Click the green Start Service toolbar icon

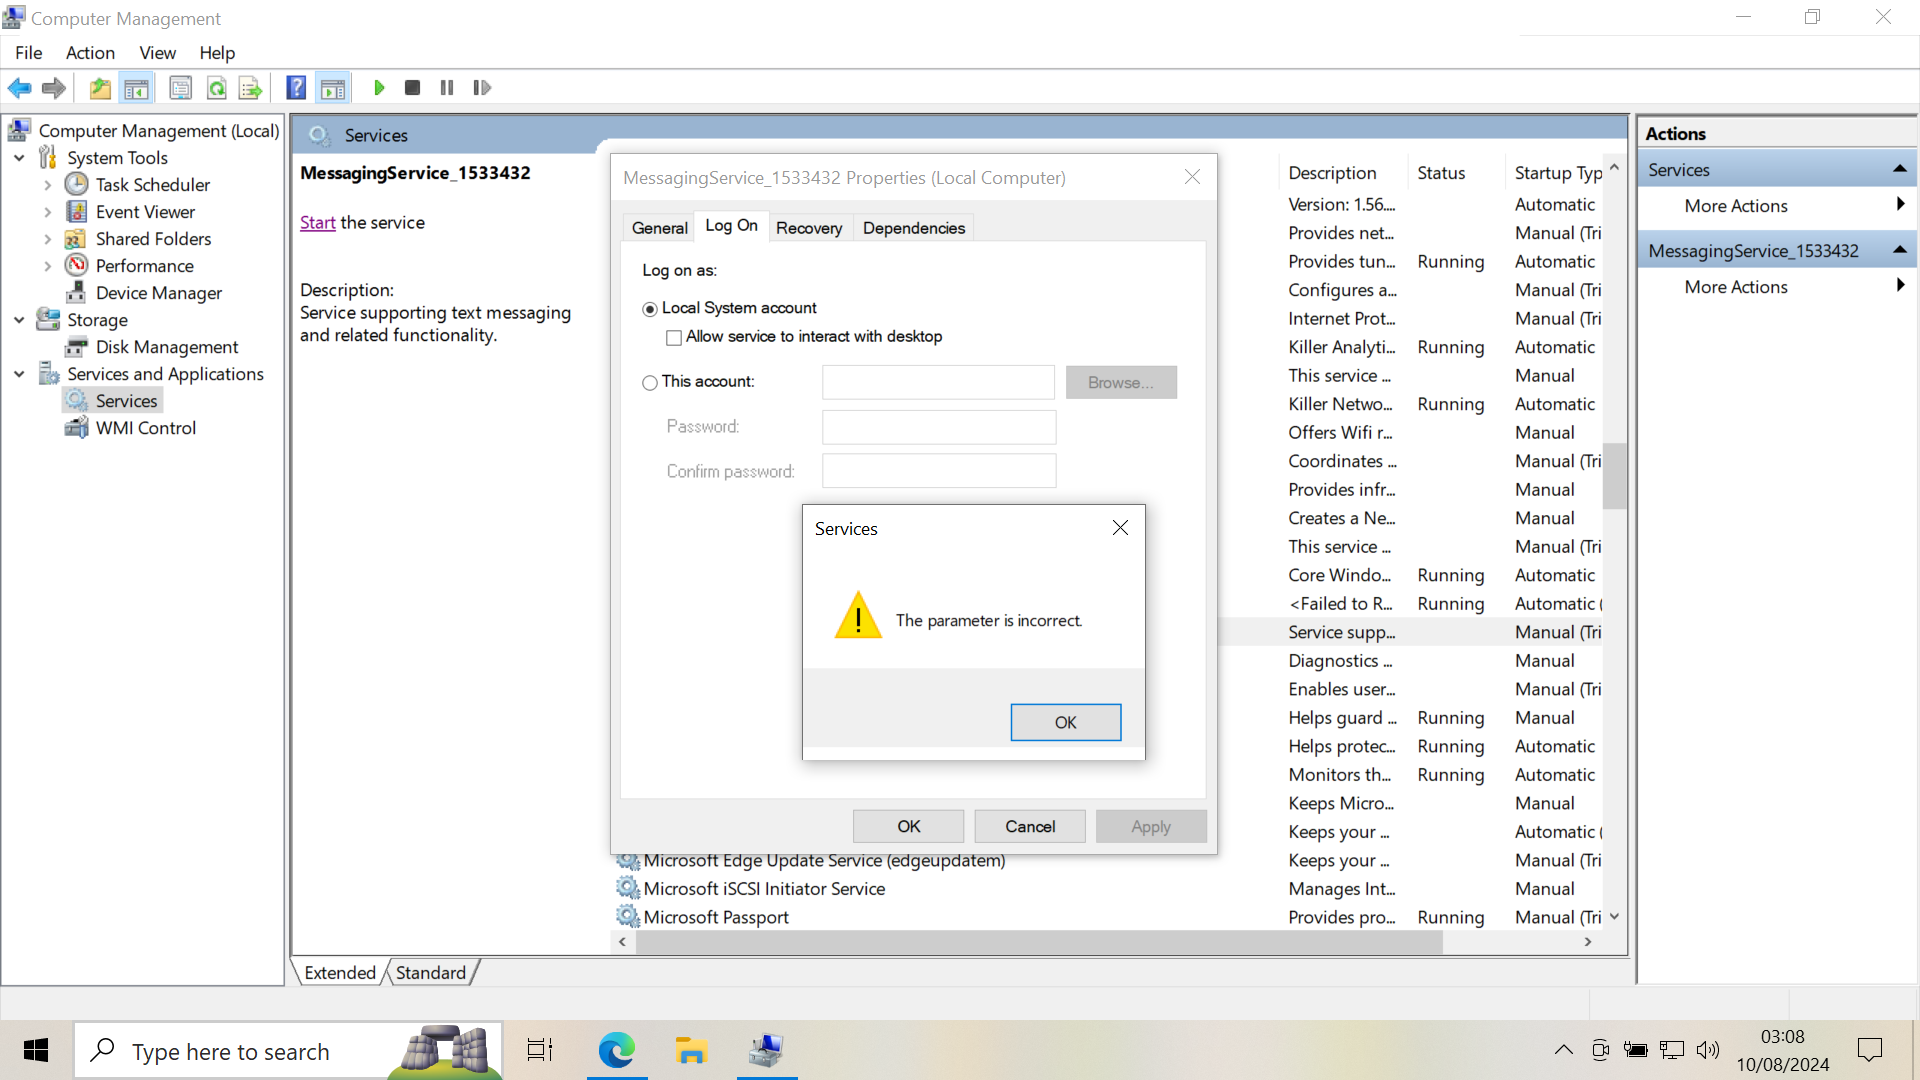coord(379,88)
